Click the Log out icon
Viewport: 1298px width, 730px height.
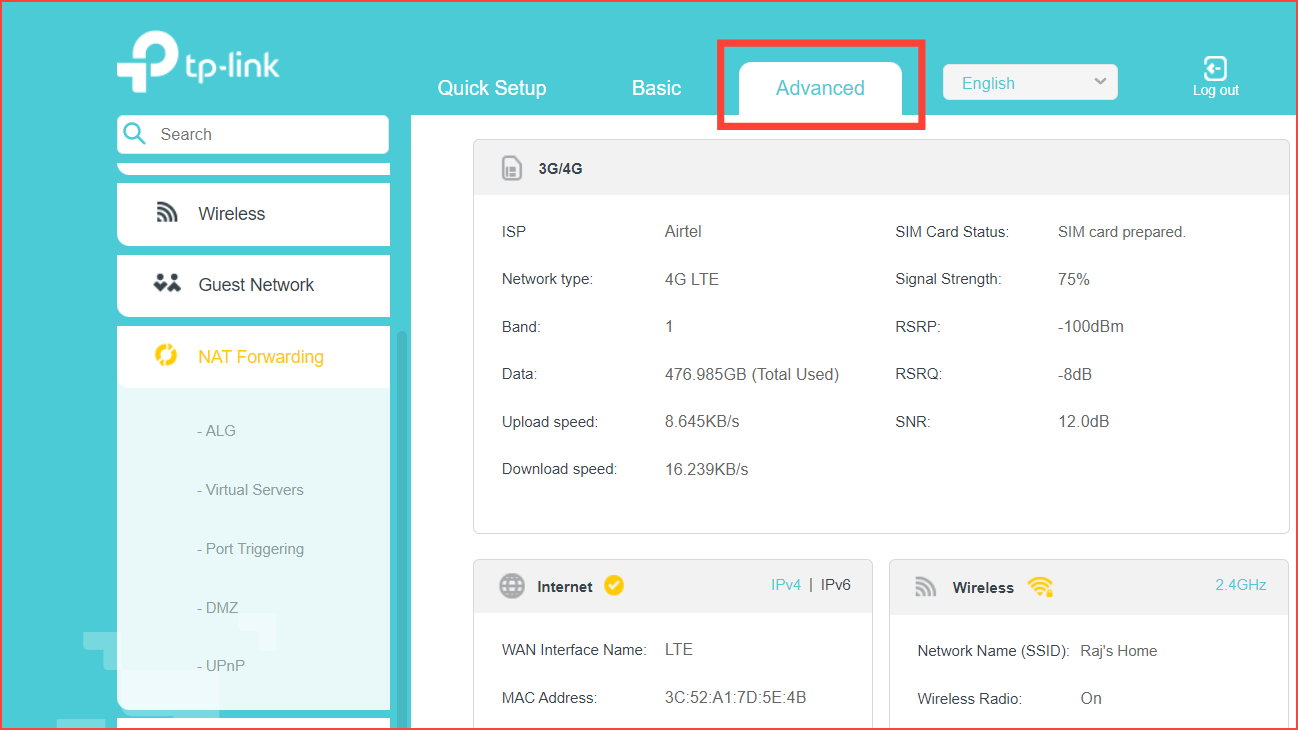pyautogui.click(x=1215, y=70)
